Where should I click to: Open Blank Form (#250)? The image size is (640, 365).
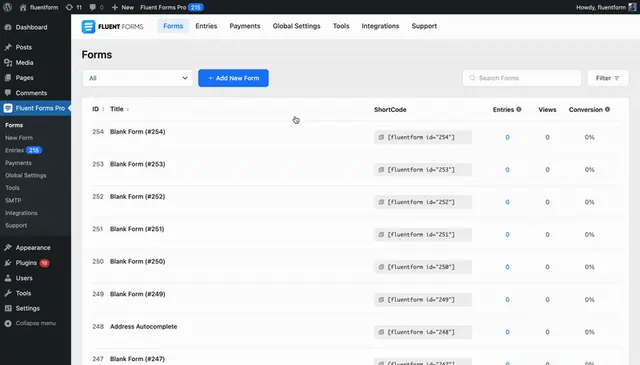tap(138, 261)
